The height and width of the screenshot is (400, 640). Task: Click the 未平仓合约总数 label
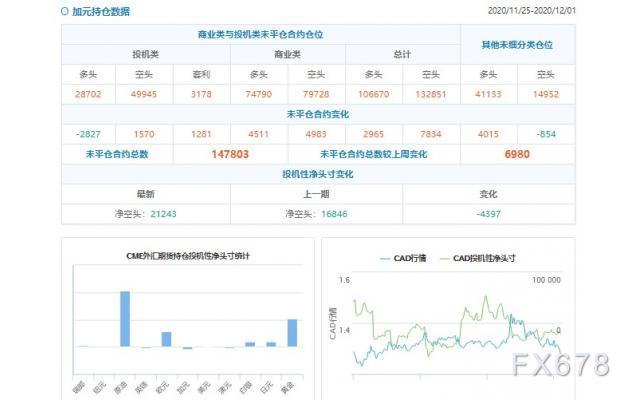(117, 154)
